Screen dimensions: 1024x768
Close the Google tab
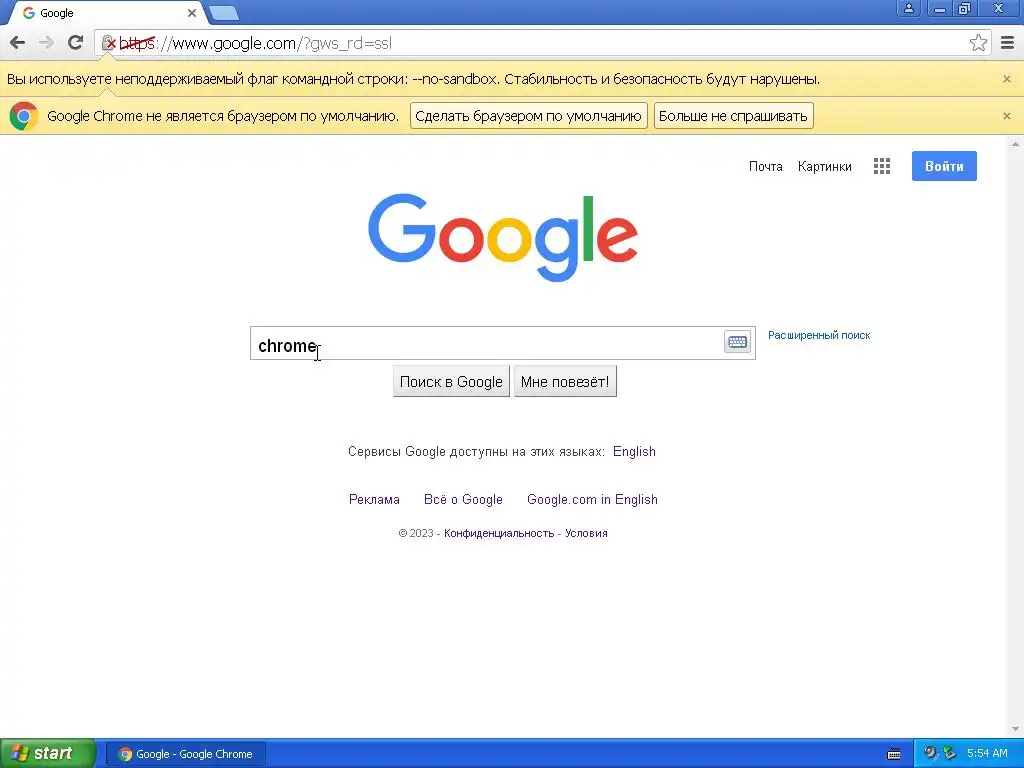point(192,13)
